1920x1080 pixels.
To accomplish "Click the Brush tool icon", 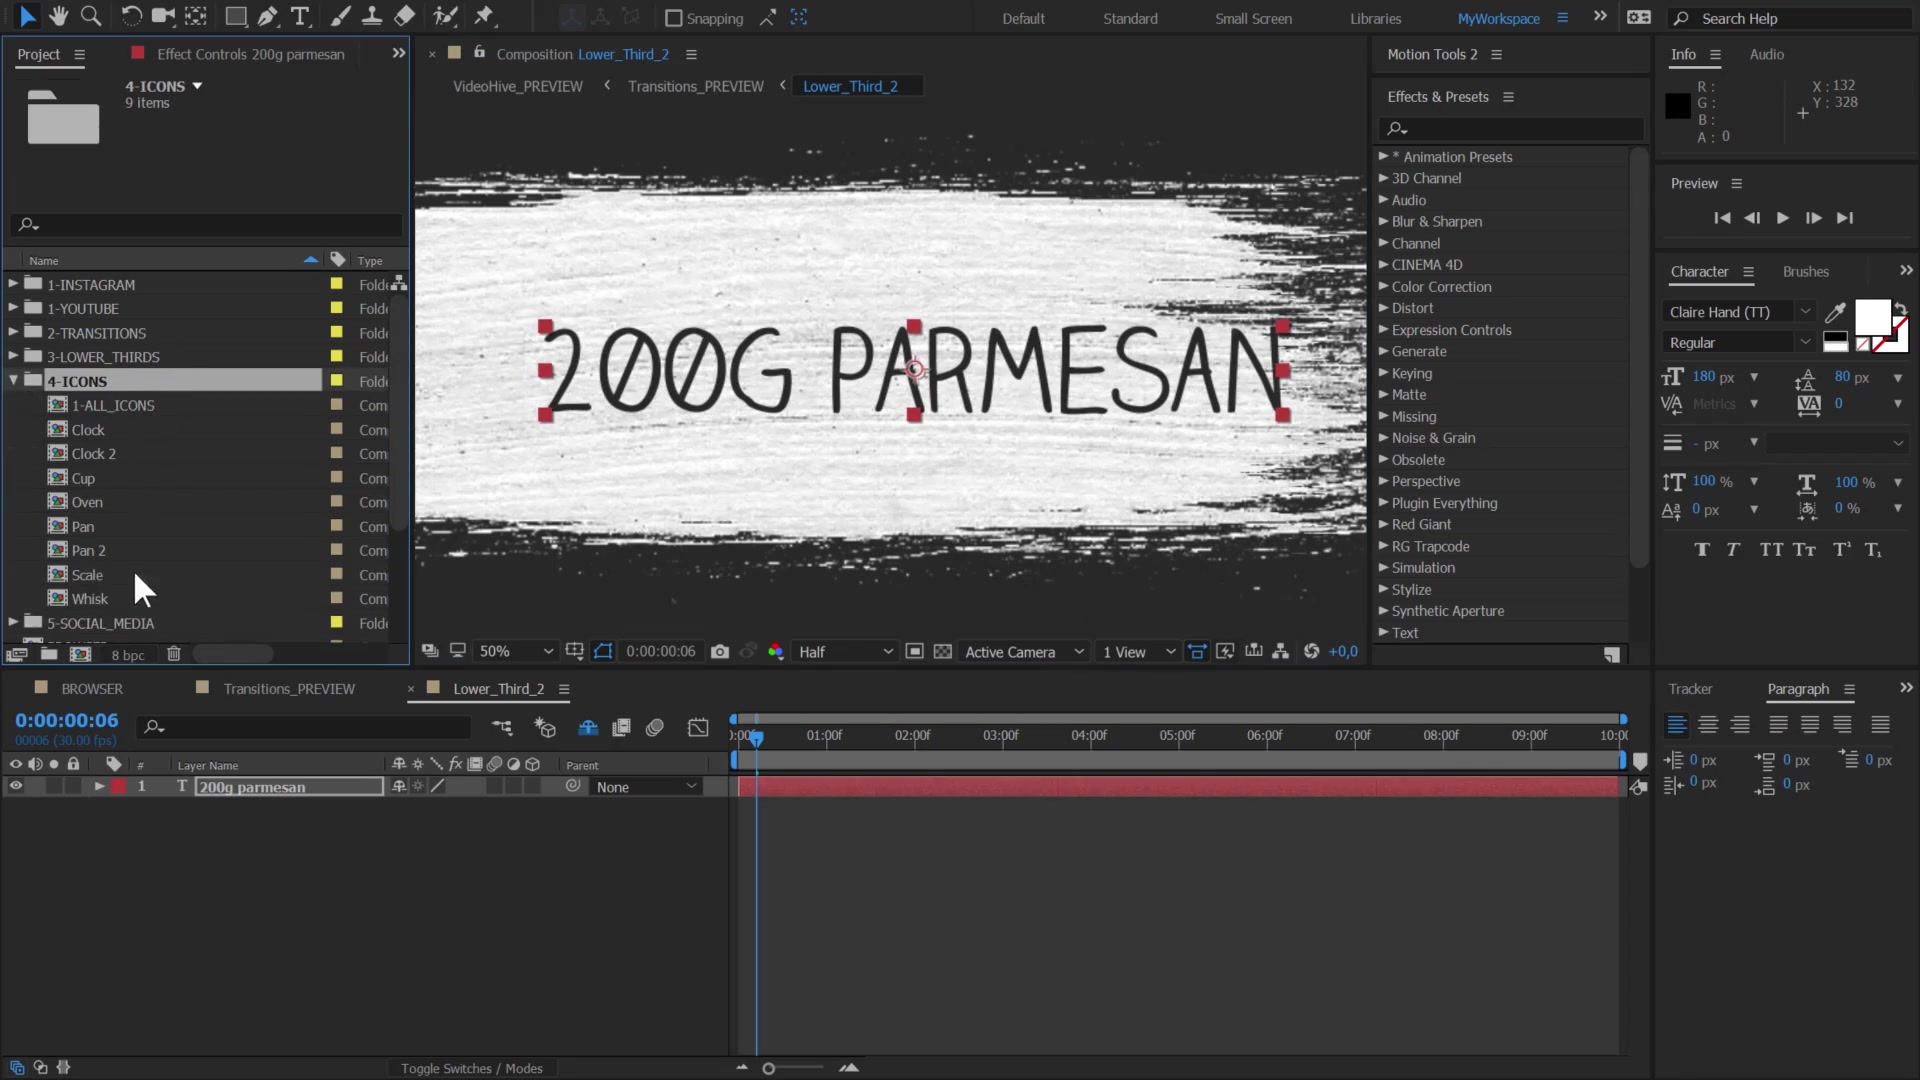I will [x=336, y=16].
